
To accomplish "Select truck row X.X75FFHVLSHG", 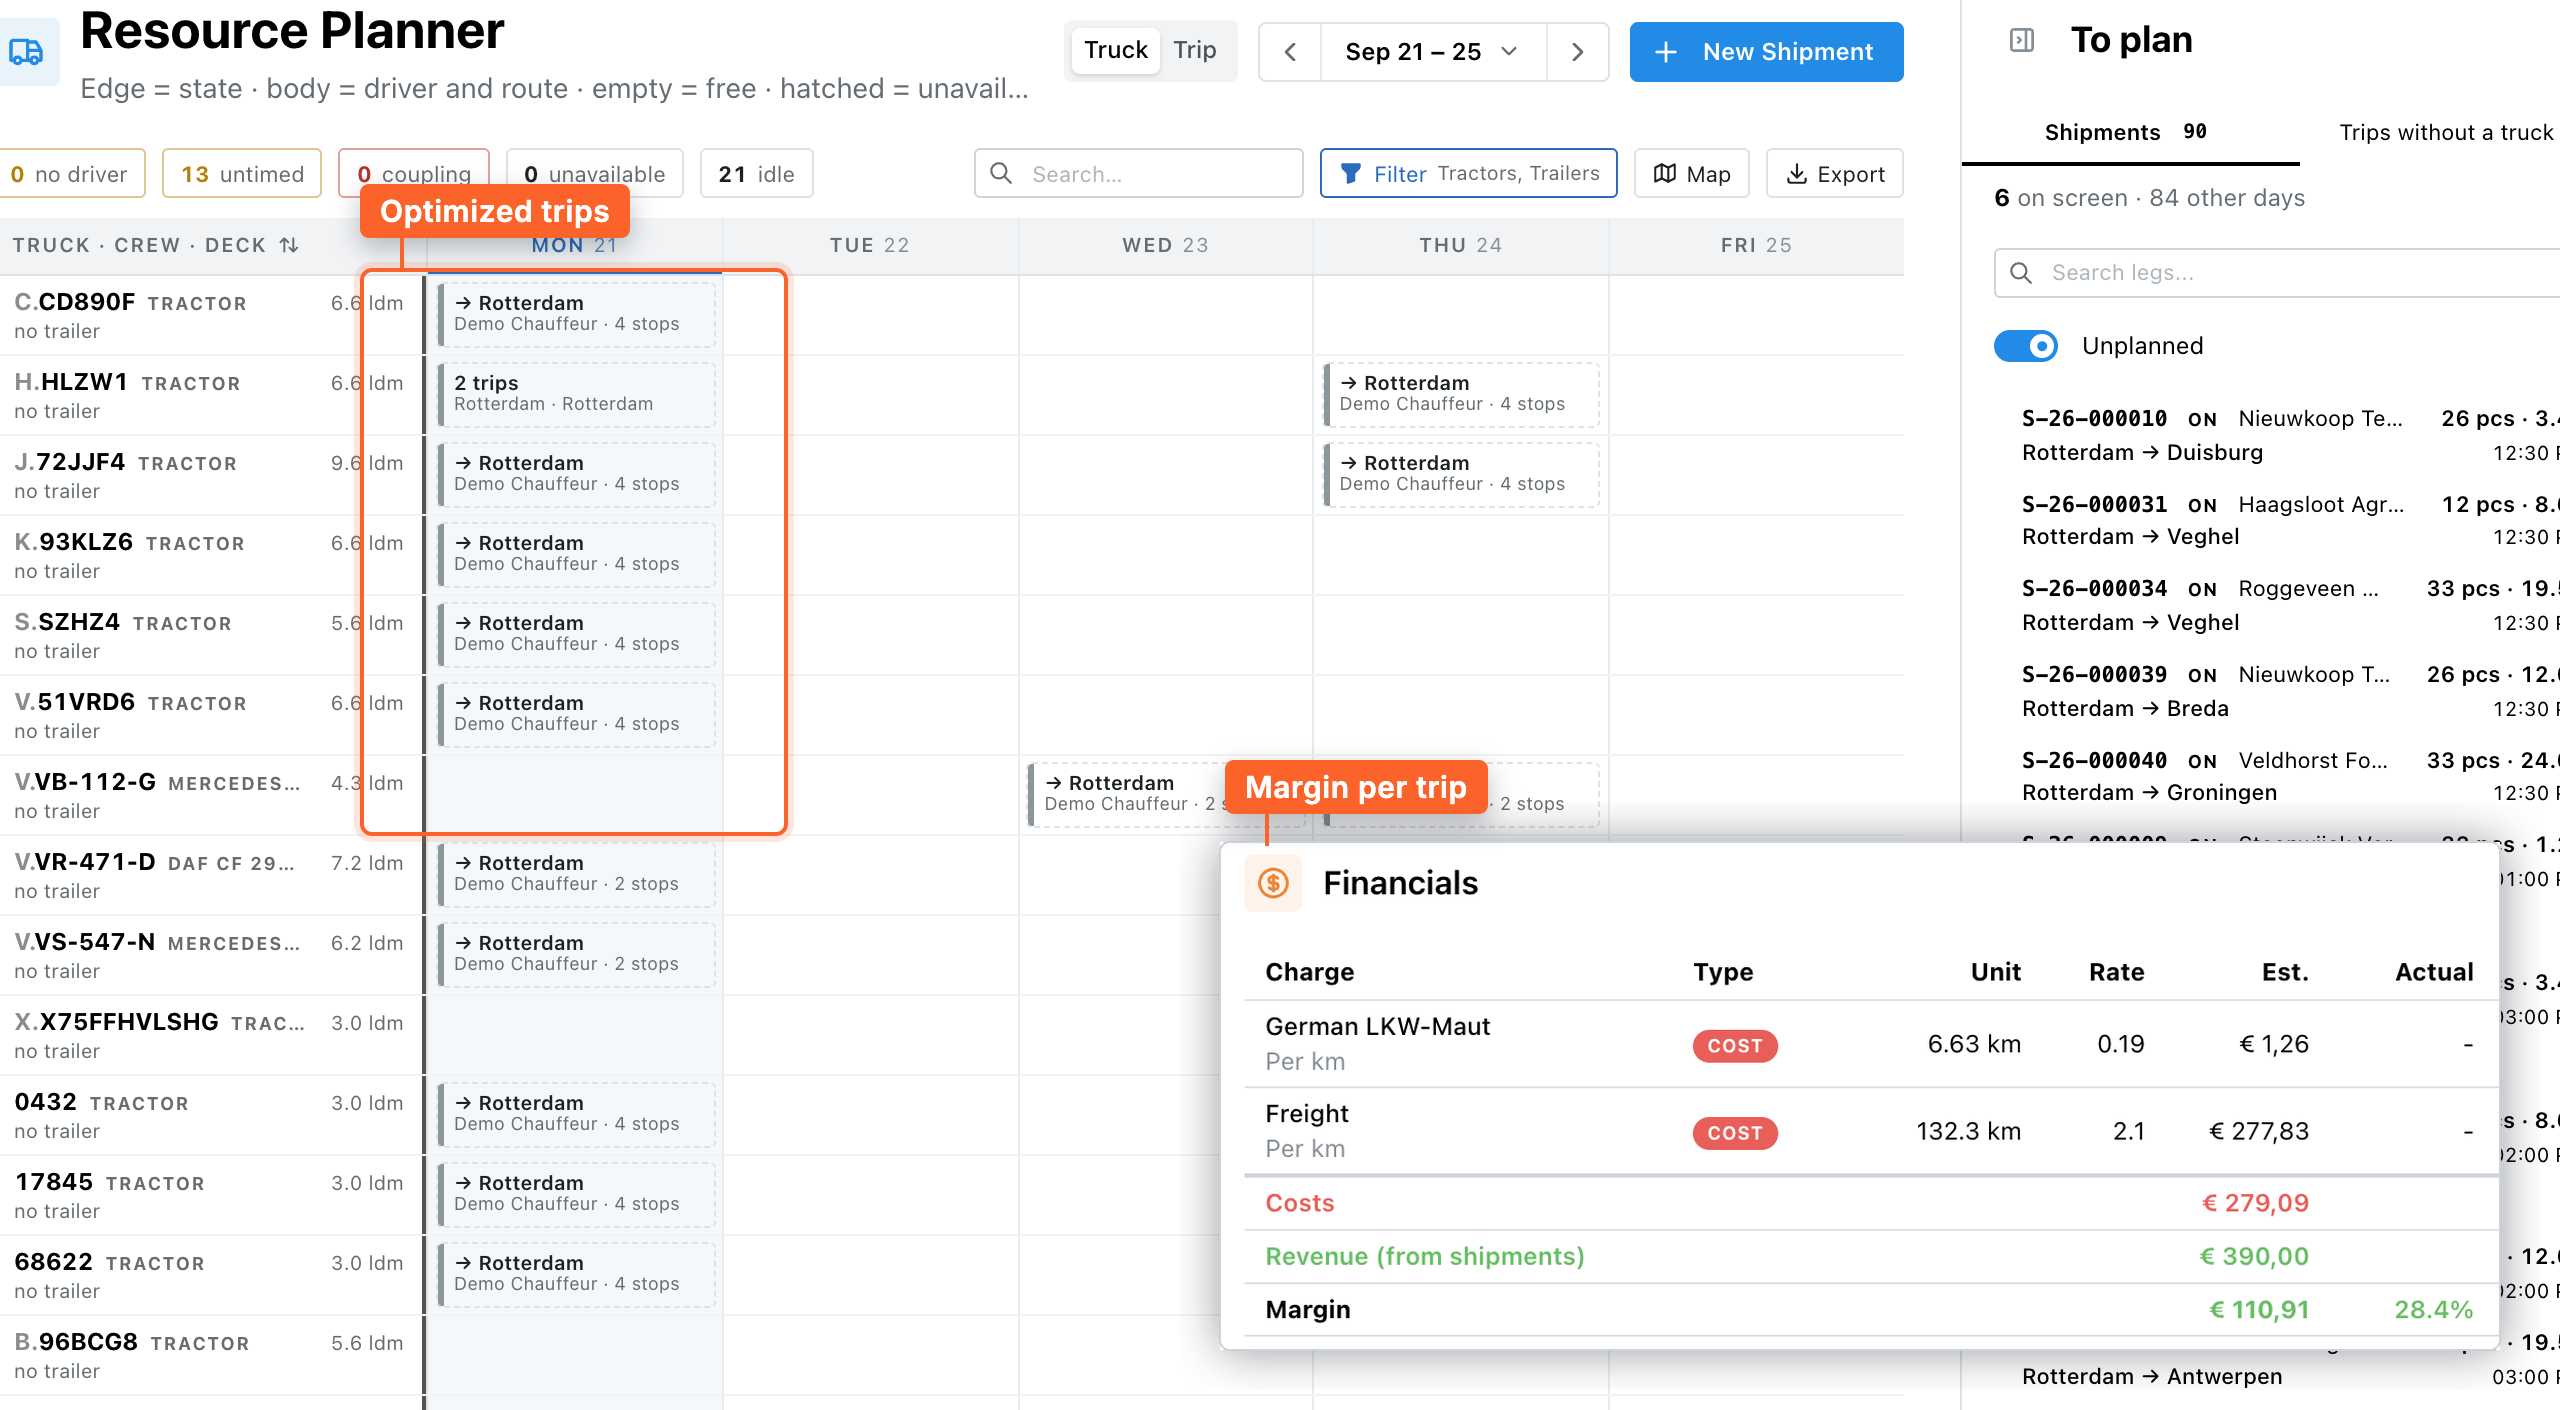I will point(210,1035).
